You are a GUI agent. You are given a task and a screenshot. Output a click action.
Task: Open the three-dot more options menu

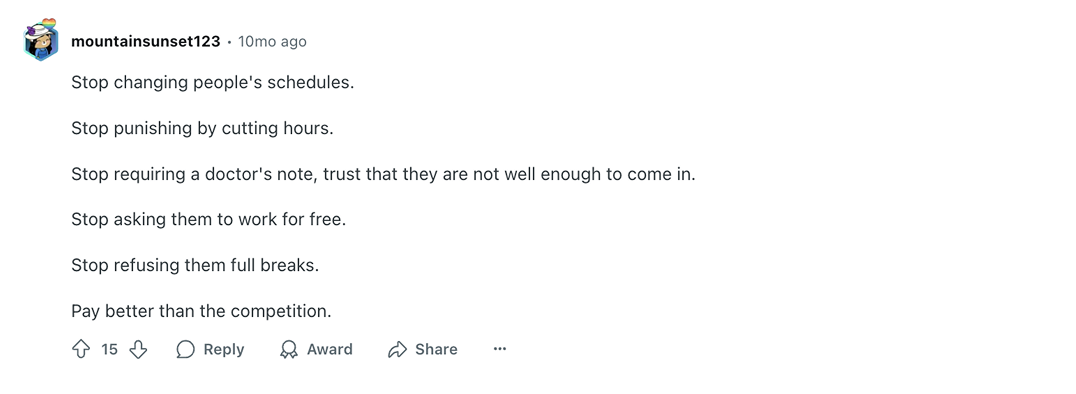500,349
